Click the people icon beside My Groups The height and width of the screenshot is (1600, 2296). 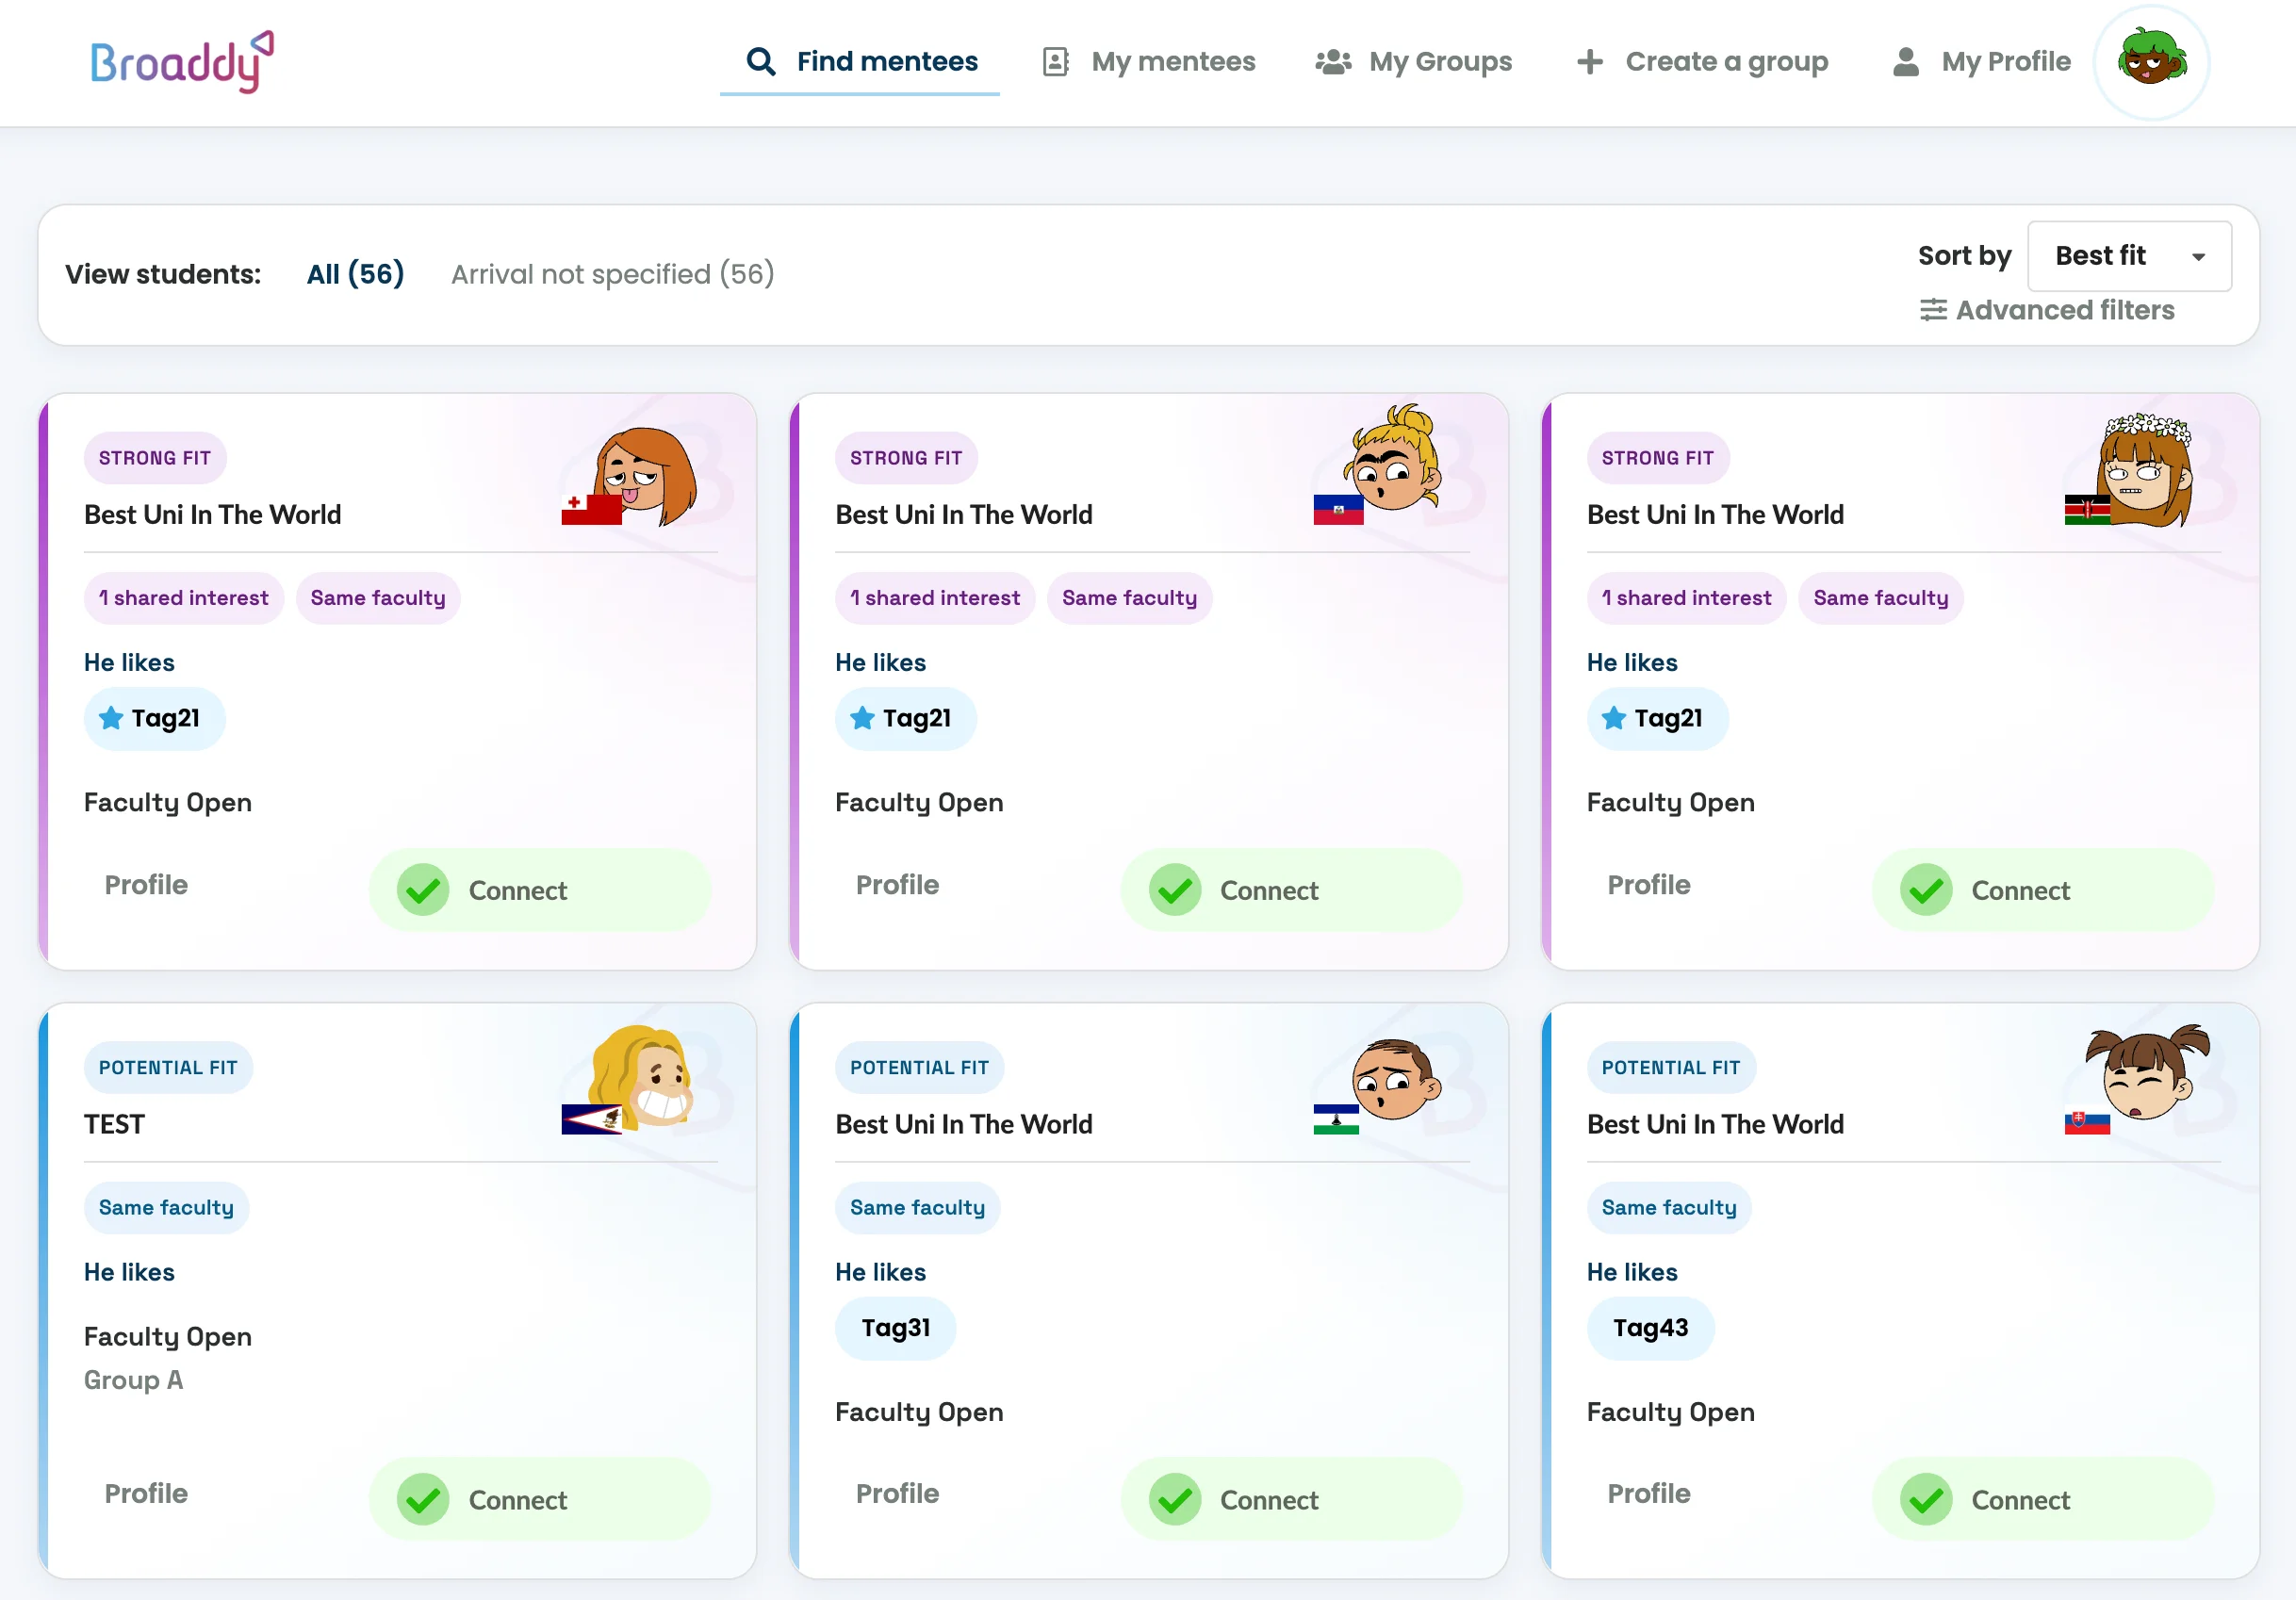1333,62
